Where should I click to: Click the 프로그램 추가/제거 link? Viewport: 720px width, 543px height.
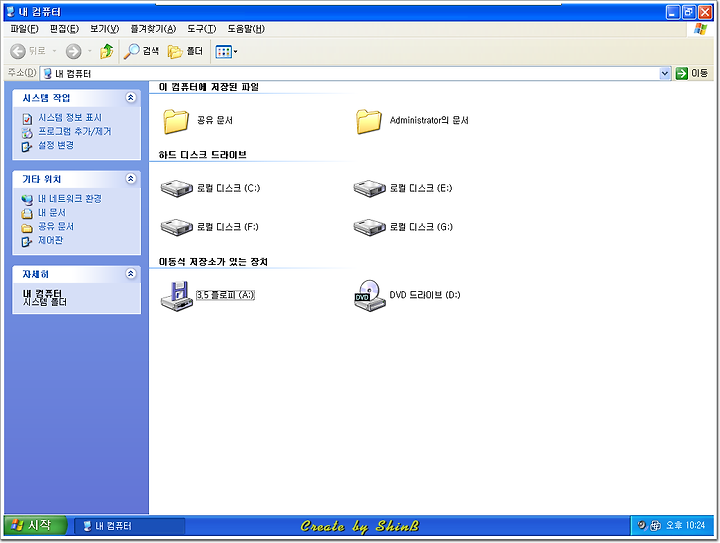coord(74,132)
